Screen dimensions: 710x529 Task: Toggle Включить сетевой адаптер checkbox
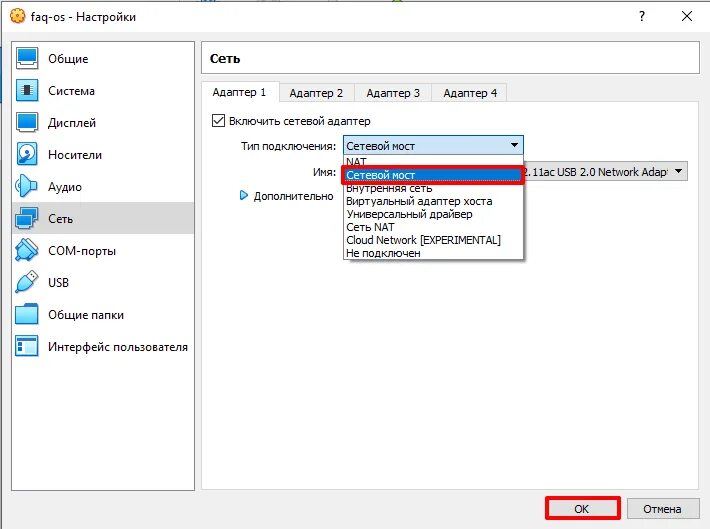218,121
